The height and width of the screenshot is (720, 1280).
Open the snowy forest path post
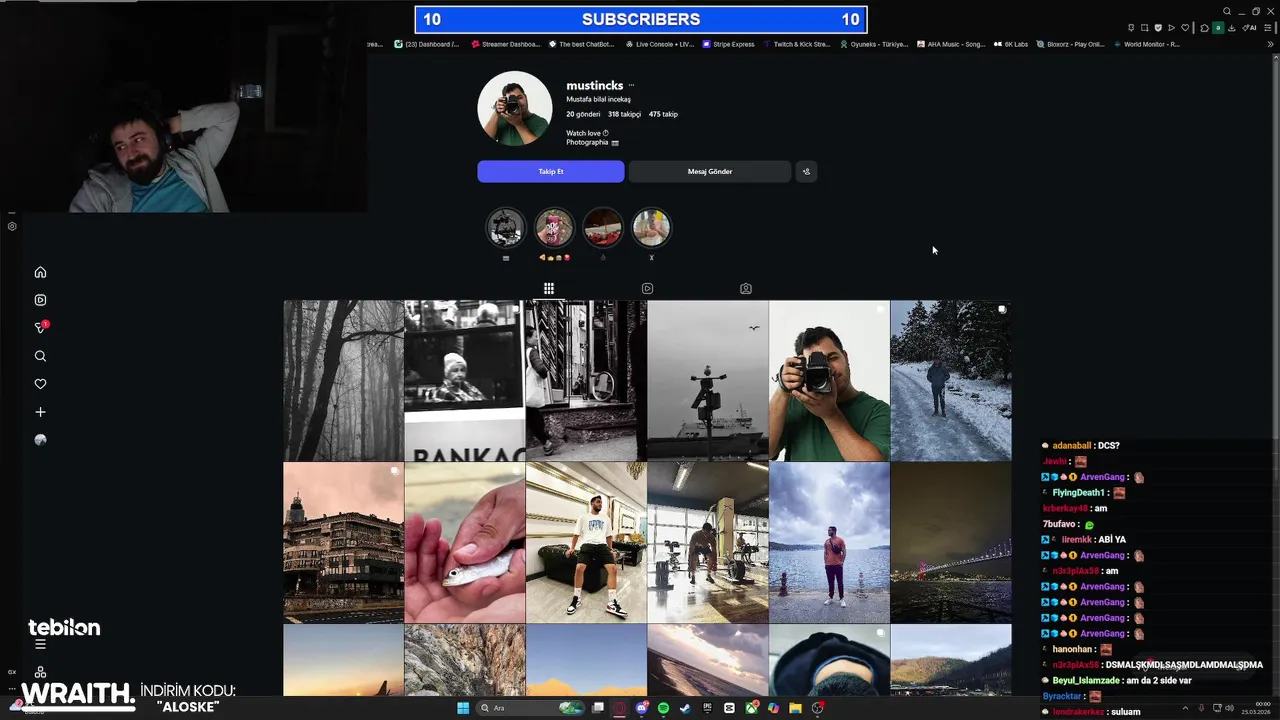tap(951, 381)
